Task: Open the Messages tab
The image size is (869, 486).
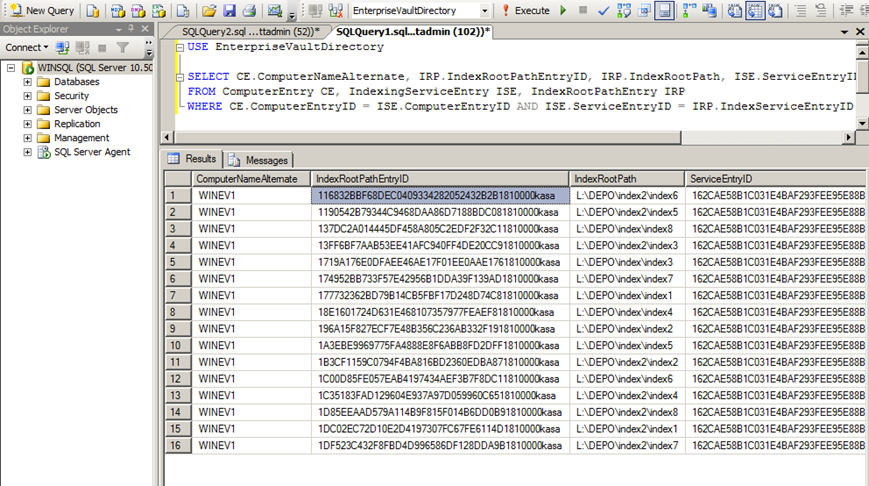Action: [258, 160]
